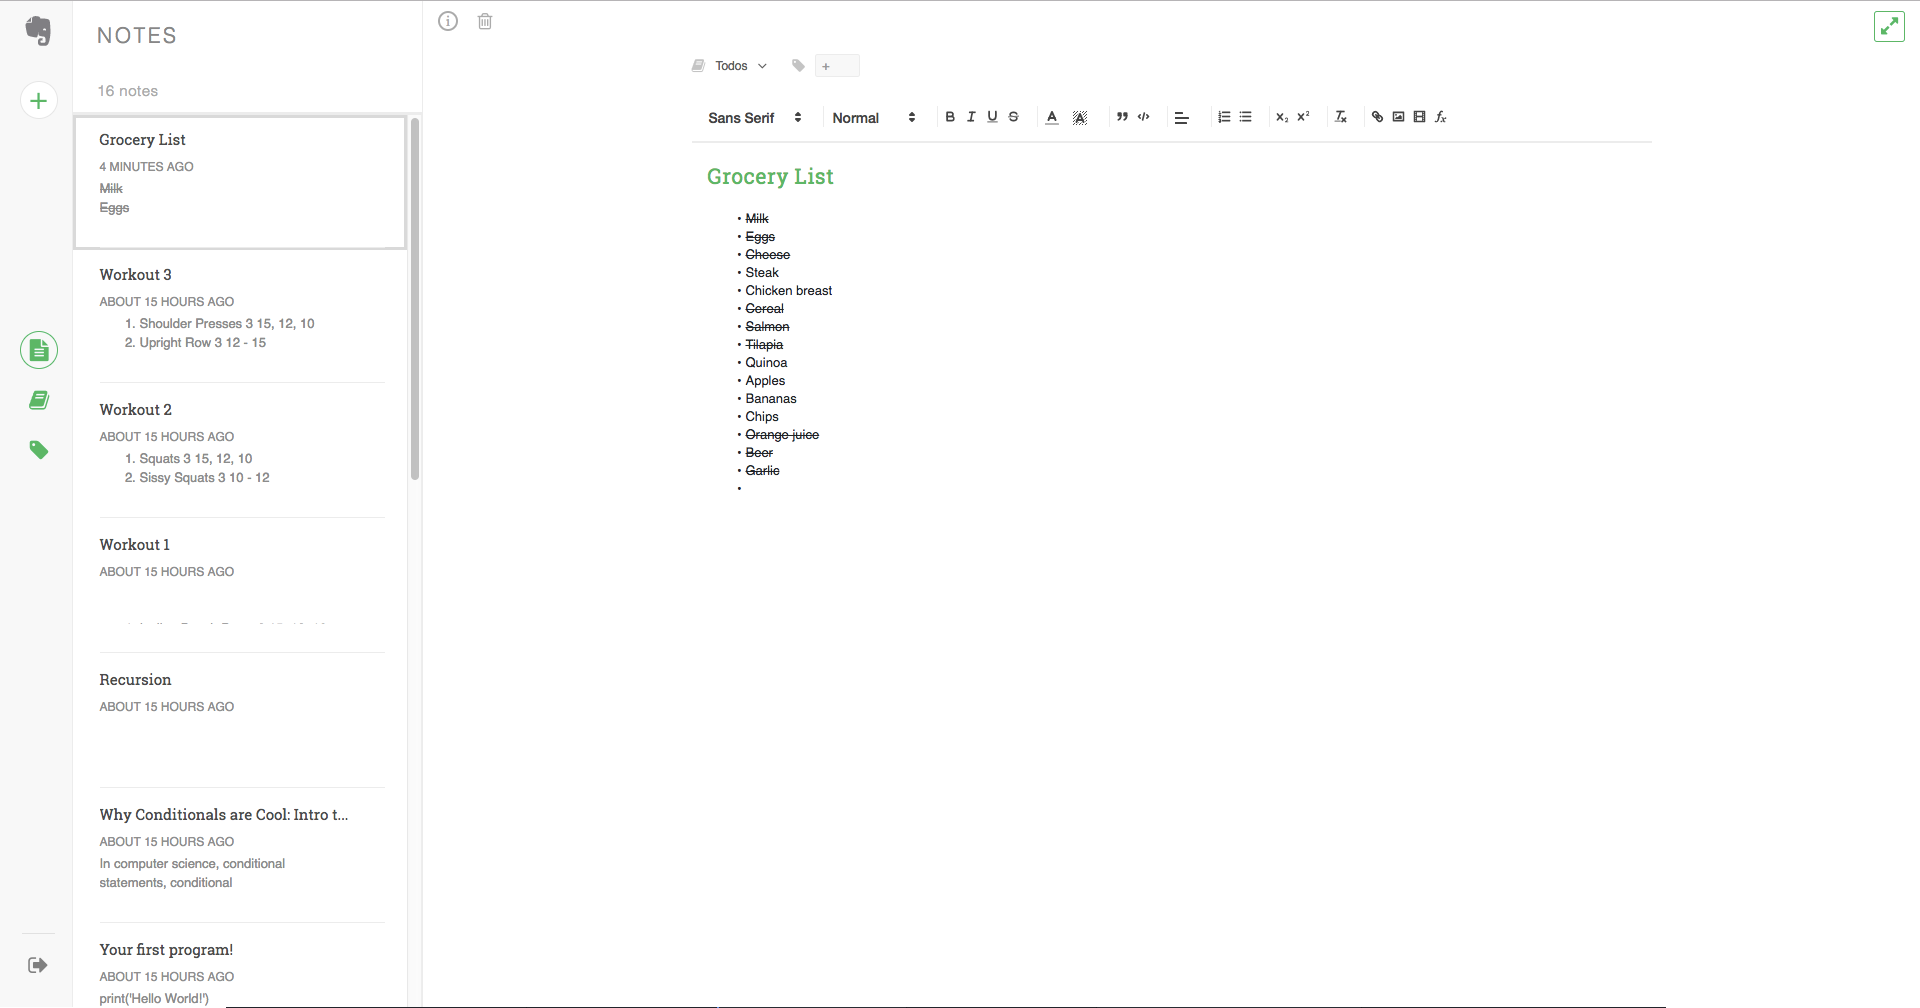
Task: Toggle italic formatting
Action: tap(971, 117)
